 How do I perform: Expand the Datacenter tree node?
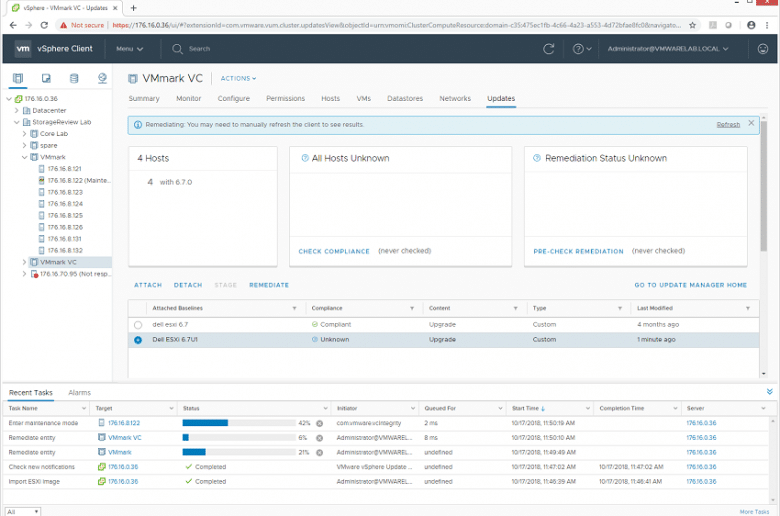point(16,110)
